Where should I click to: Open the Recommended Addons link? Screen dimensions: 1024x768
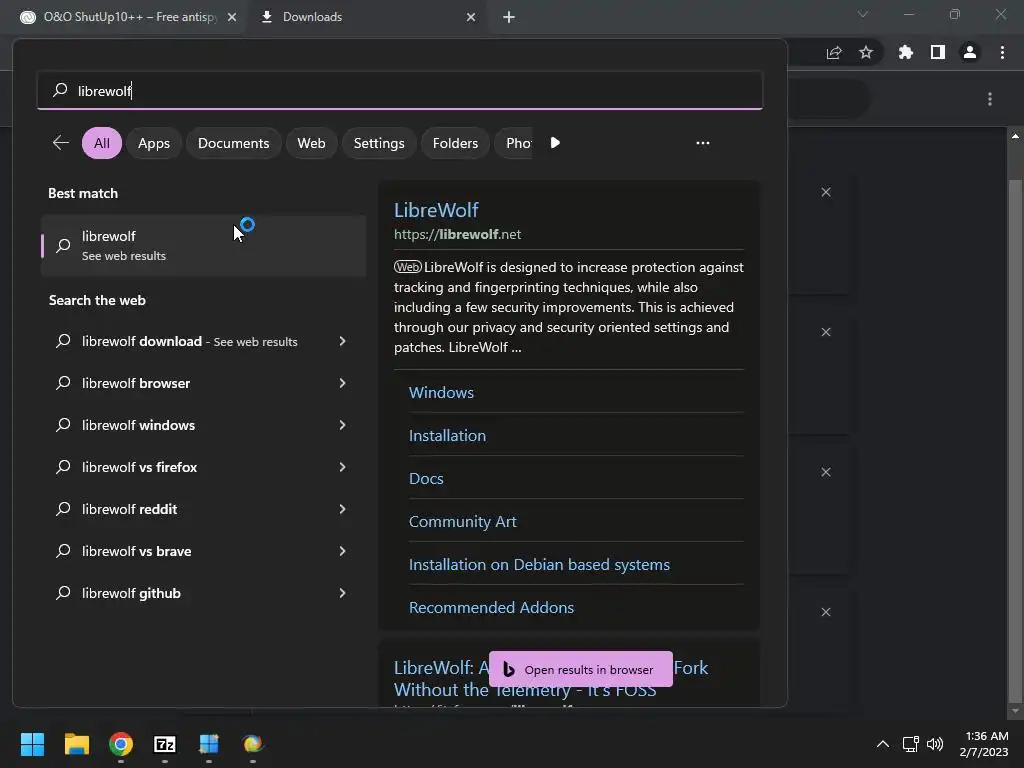[x=491, y=607]
